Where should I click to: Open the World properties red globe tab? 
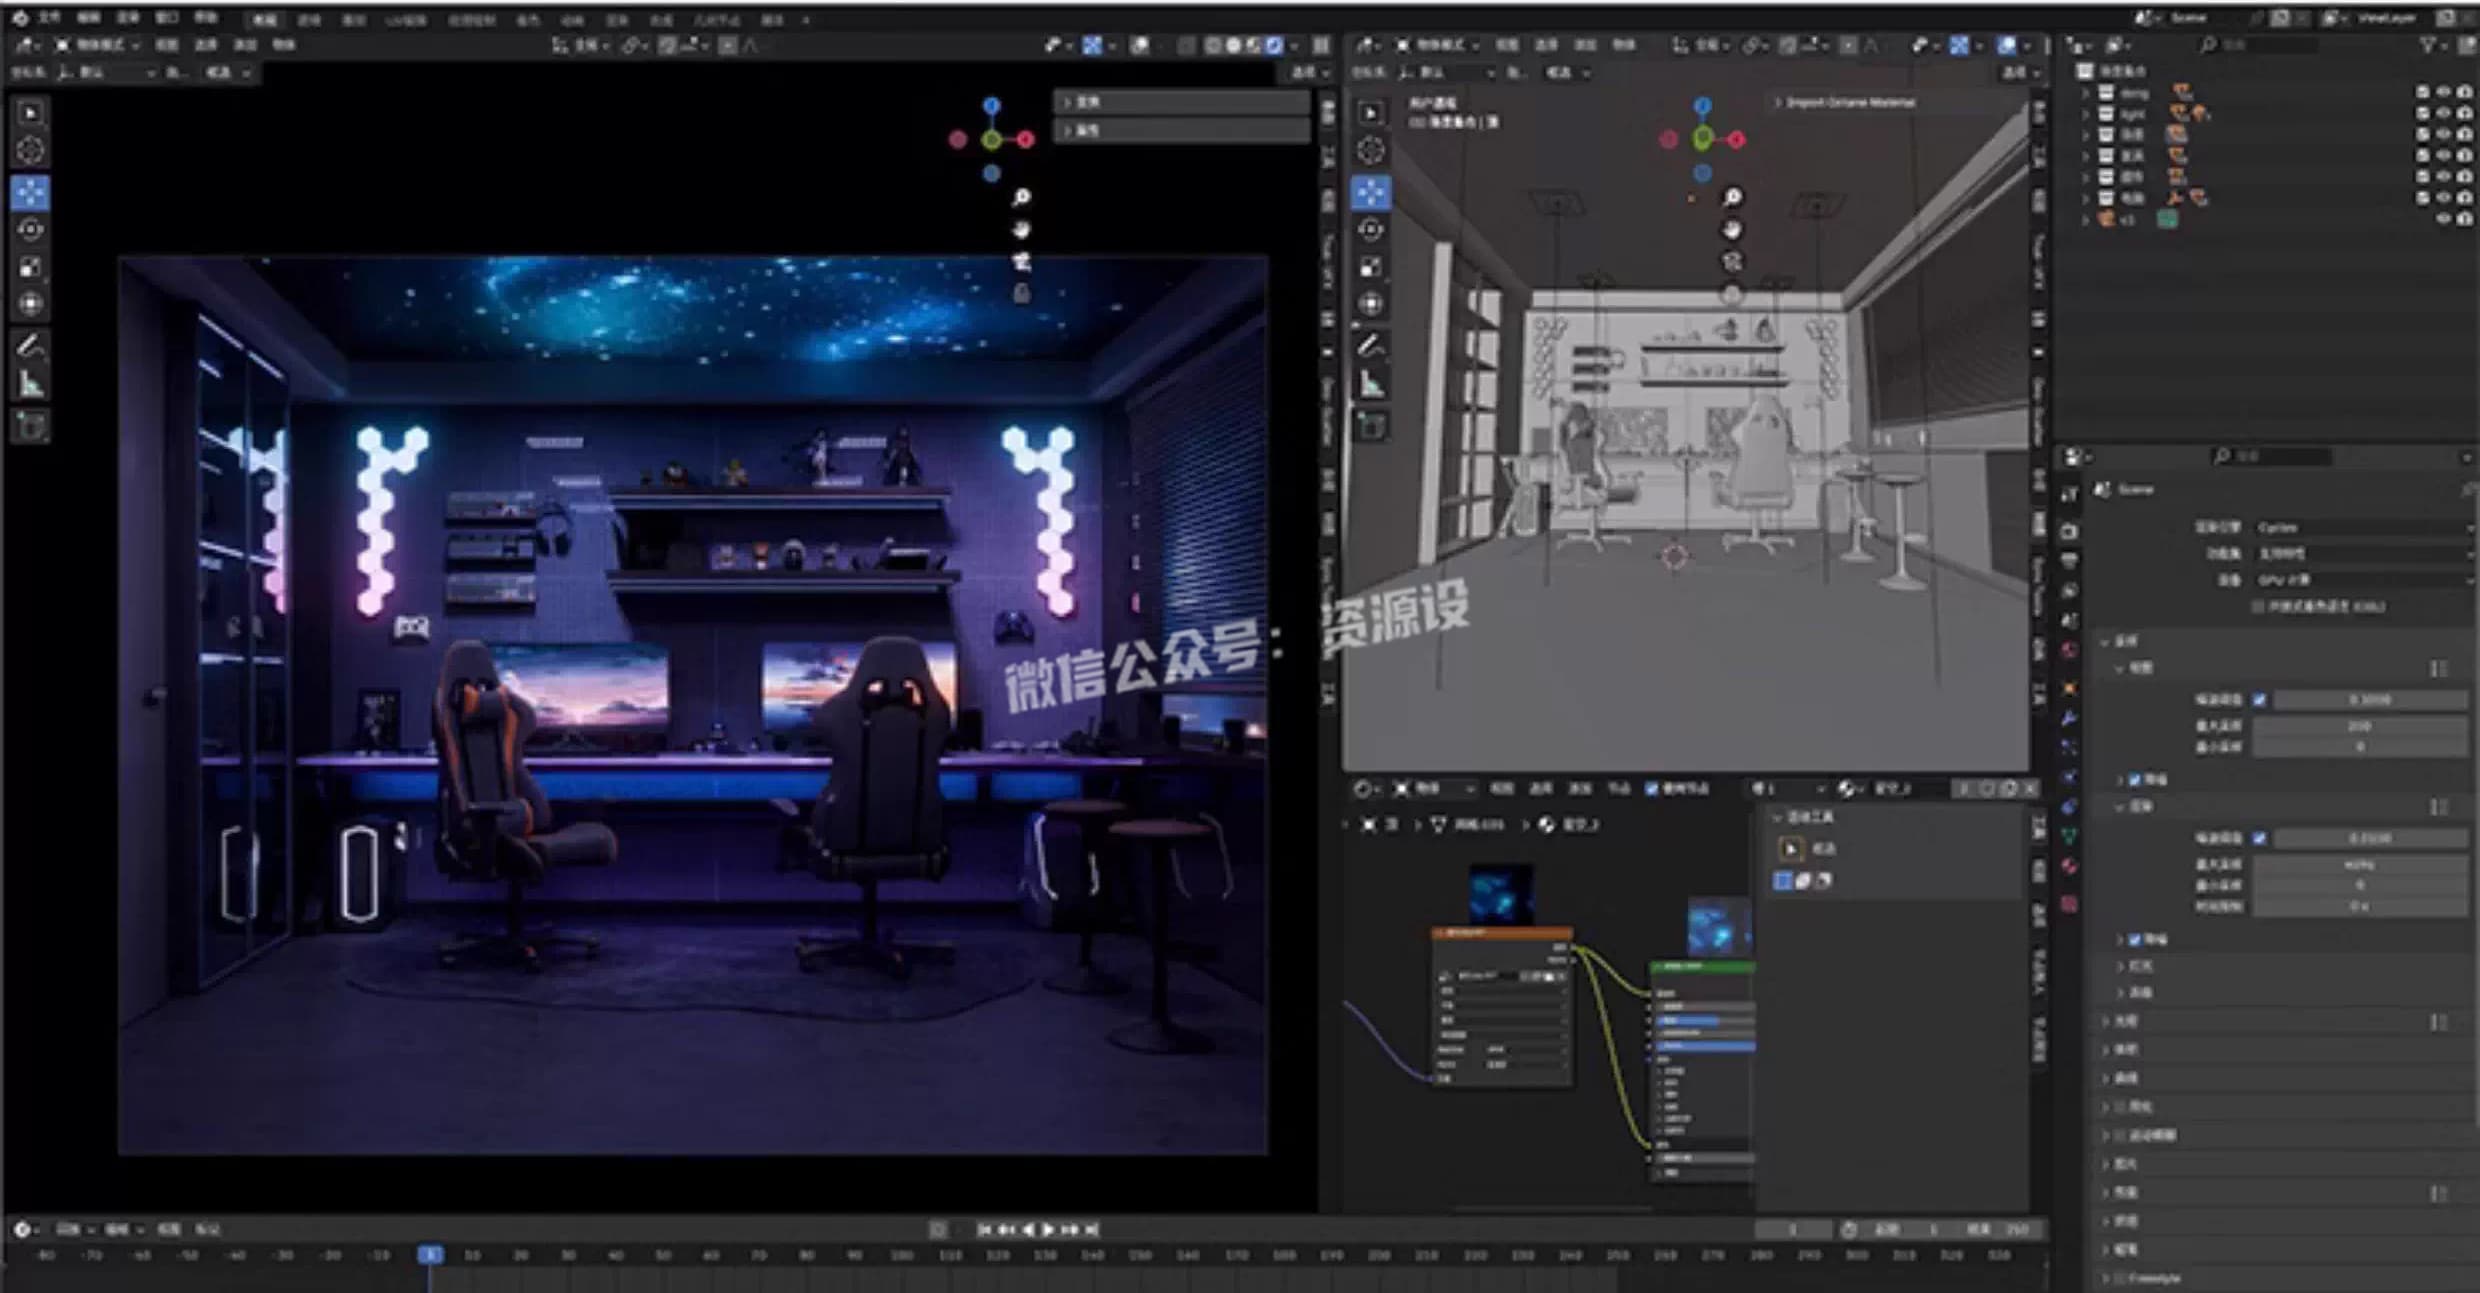coord(2070,650)
